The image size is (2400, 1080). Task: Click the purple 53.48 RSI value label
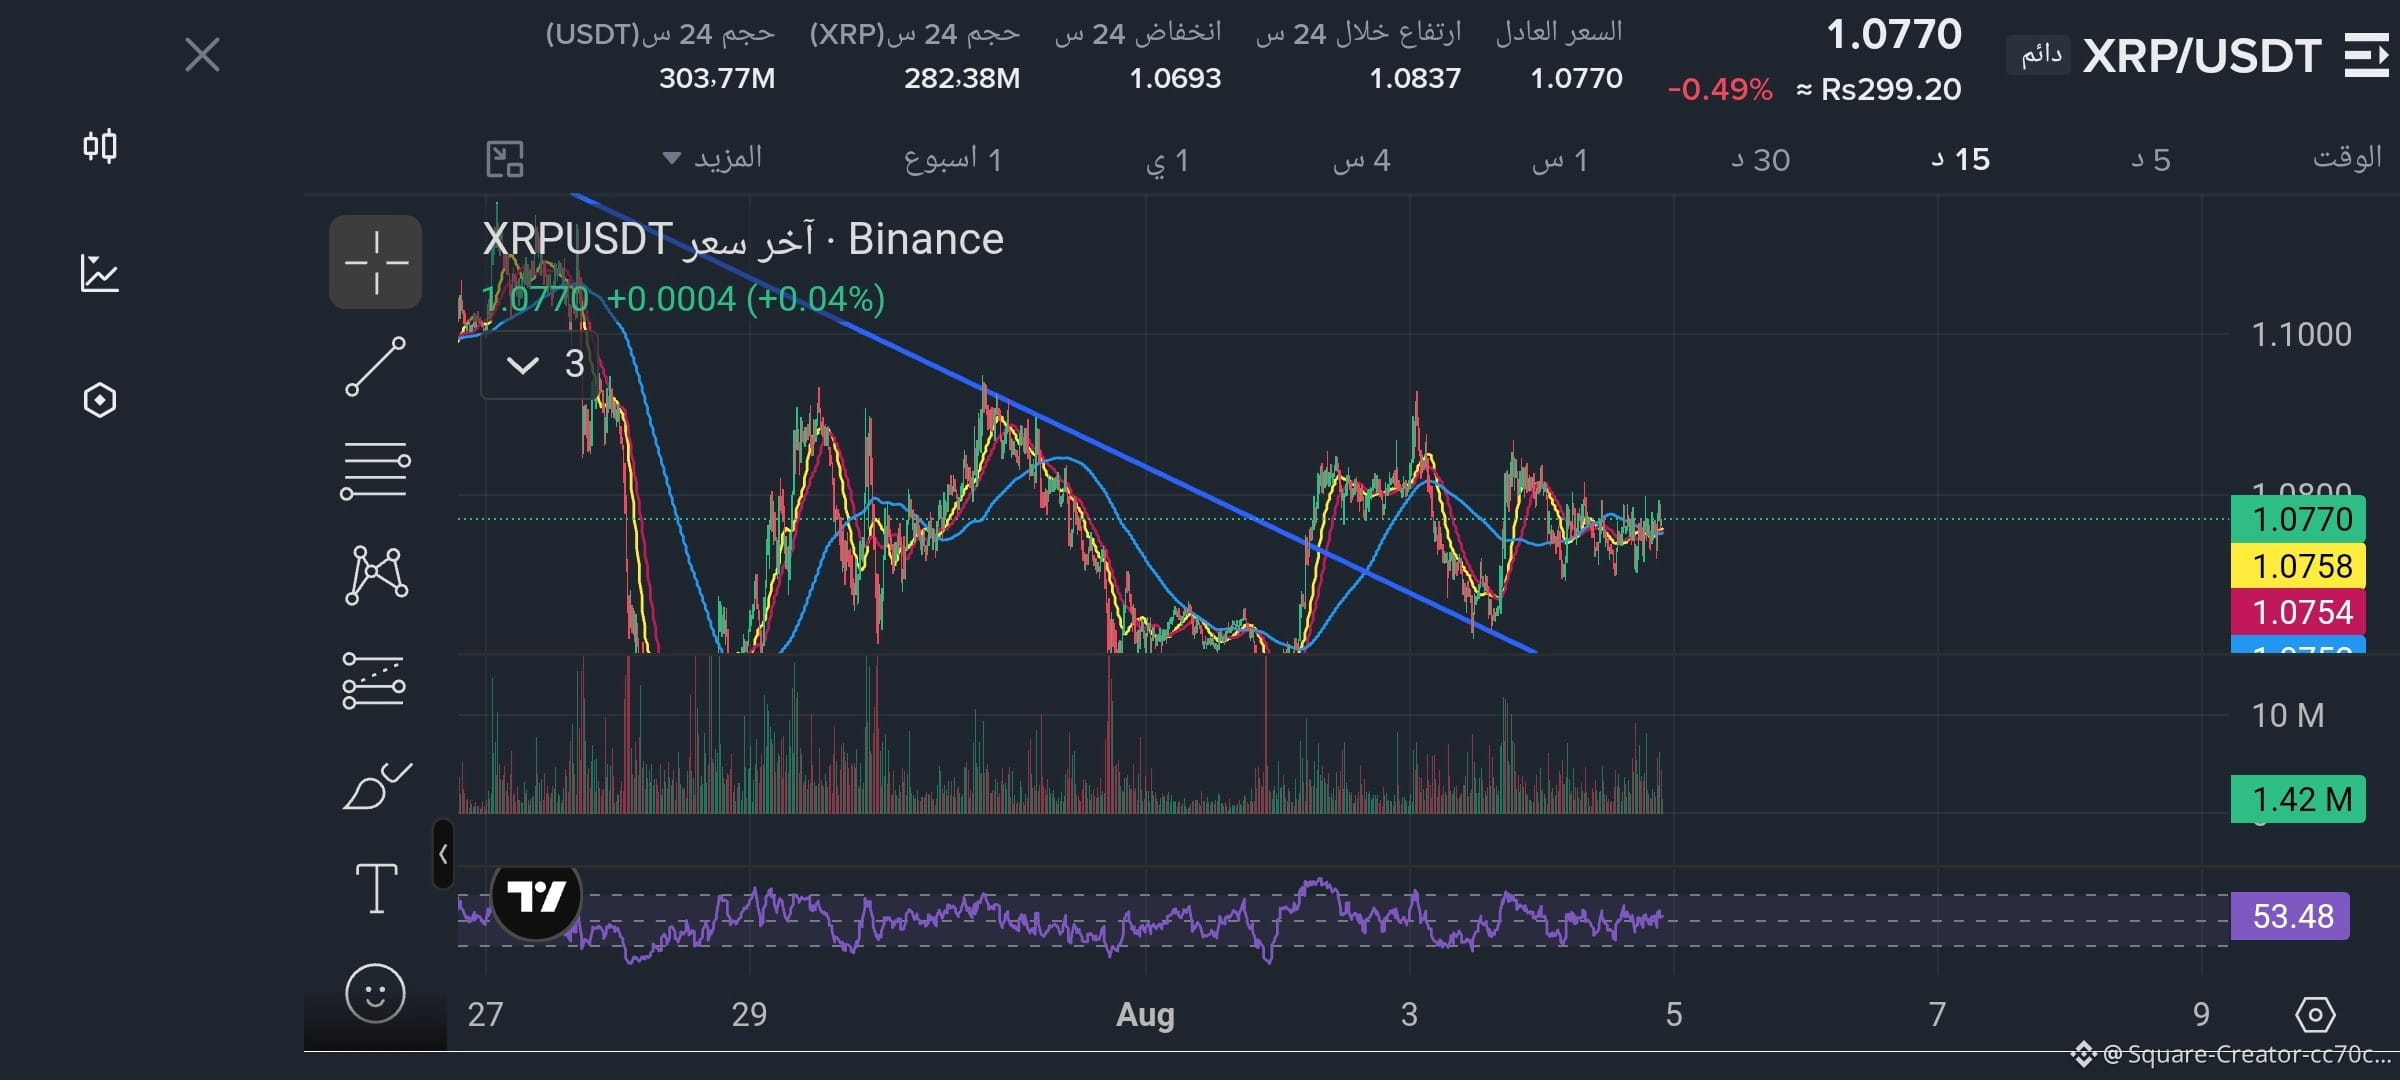[x=2290, y=916]
